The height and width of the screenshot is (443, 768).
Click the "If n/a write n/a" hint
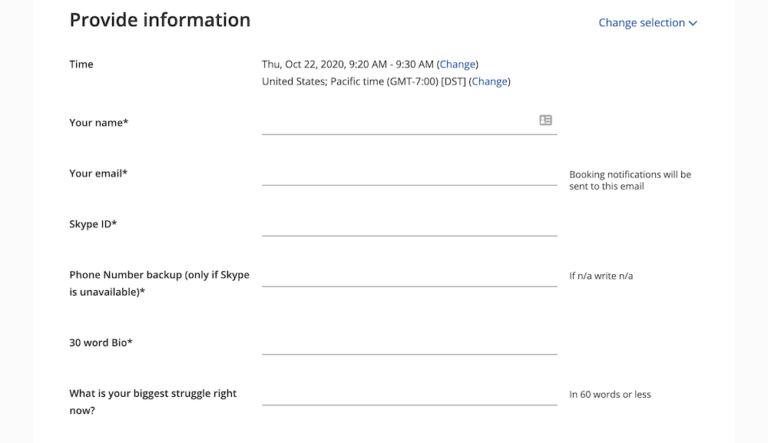pyautogui.click(x=600, y=276)
